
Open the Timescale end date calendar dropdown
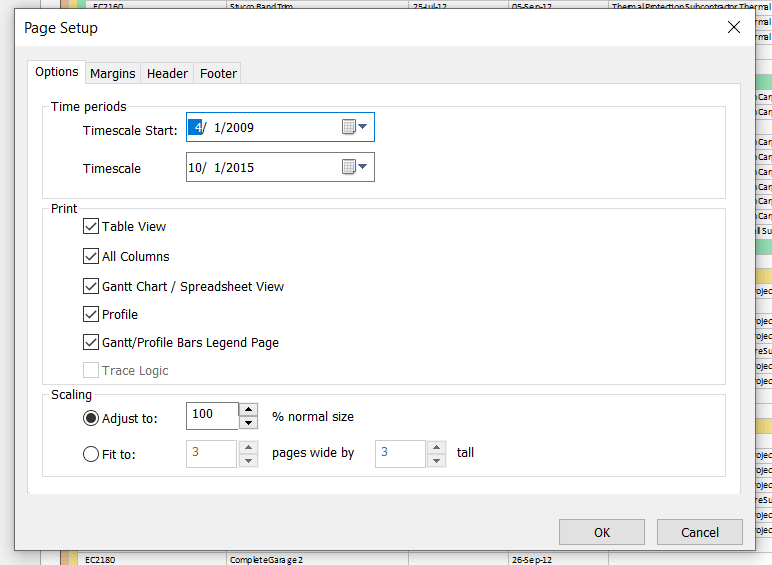355,167
